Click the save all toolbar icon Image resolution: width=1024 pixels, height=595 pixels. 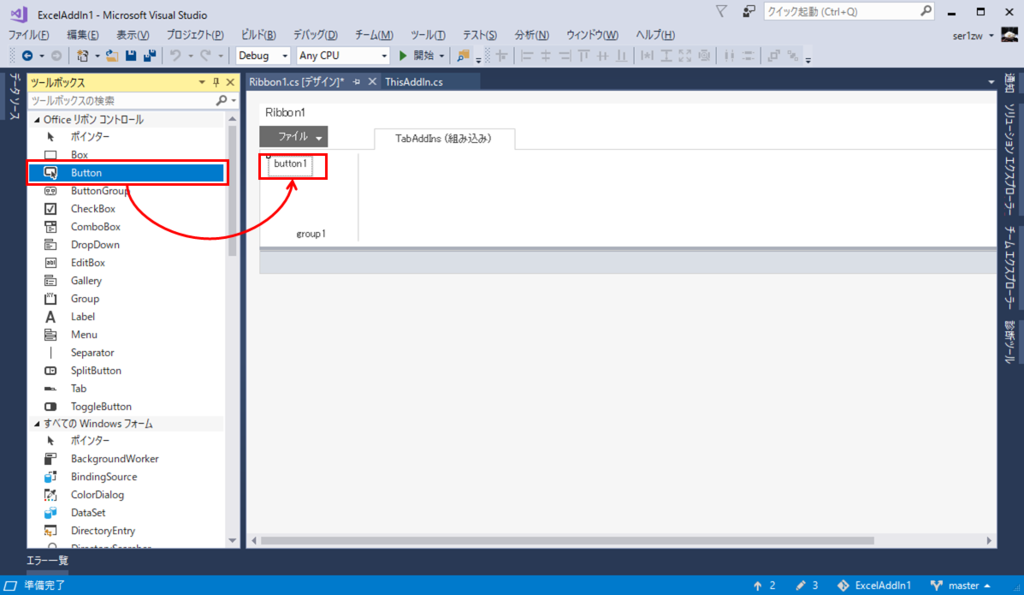[x=150, y=56]
